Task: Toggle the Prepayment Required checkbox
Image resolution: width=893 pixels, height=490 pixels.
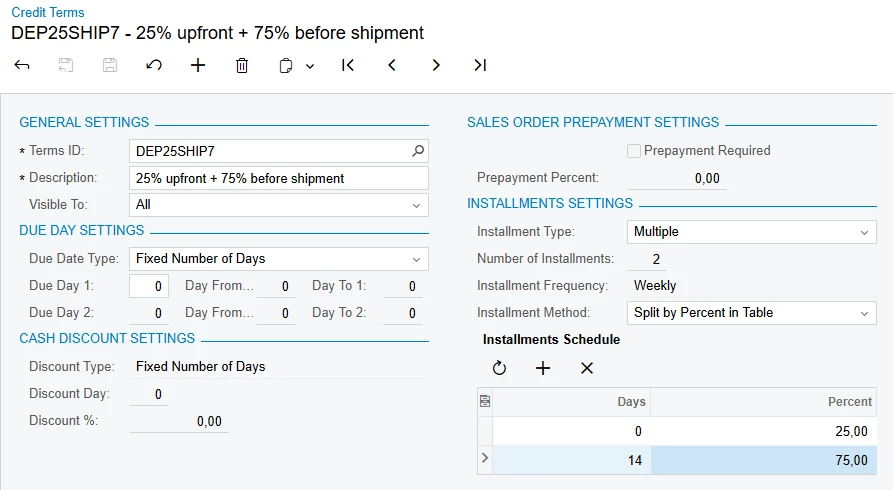Action: (633, 151)
